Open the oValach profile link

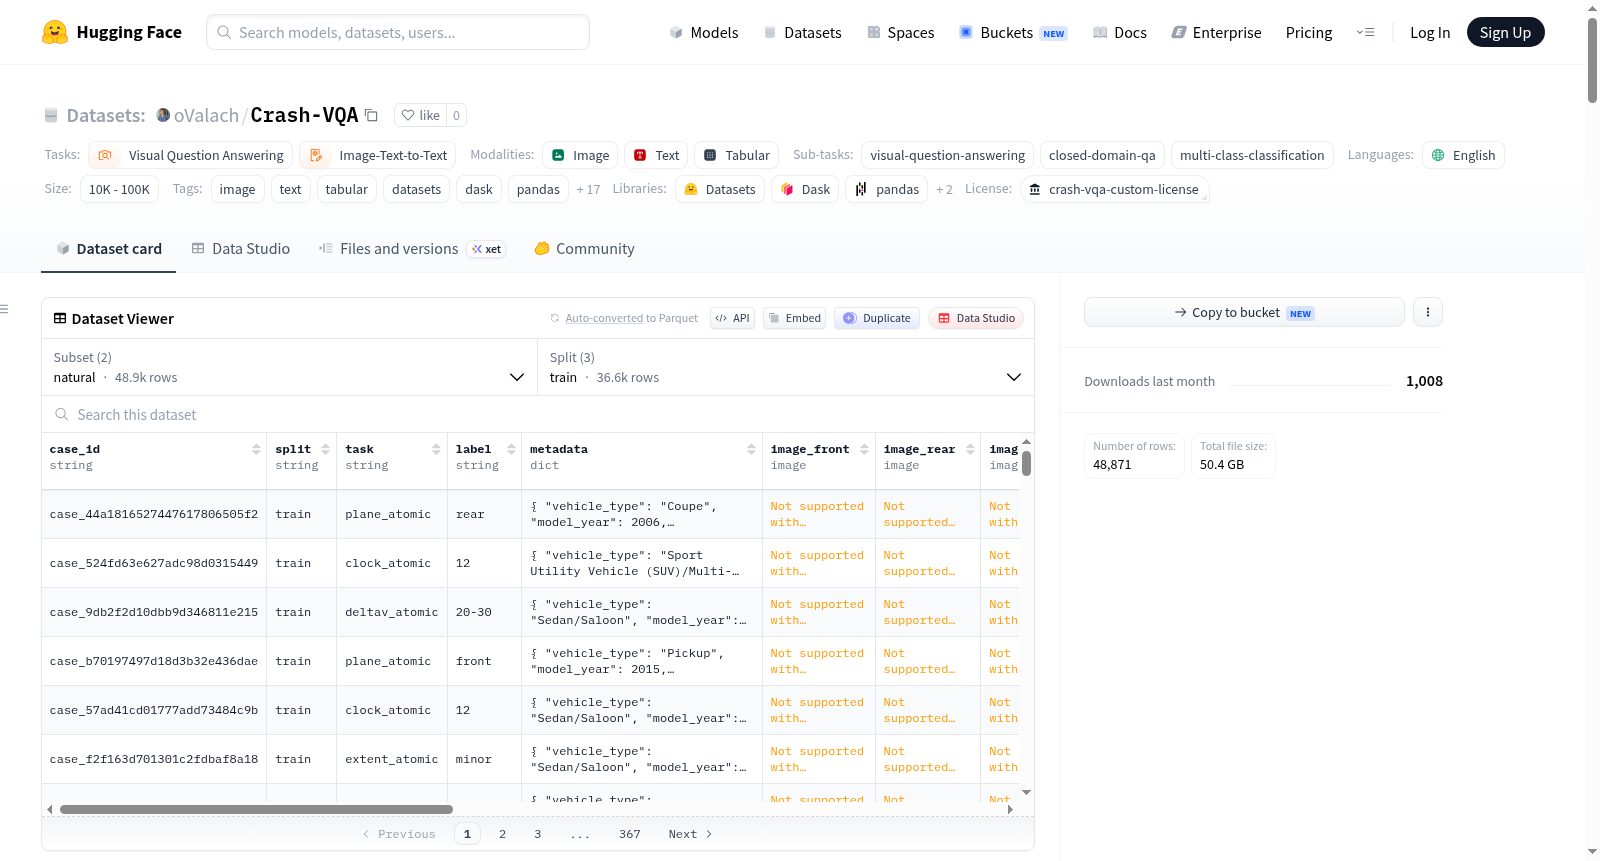click(x=206, y=115)
